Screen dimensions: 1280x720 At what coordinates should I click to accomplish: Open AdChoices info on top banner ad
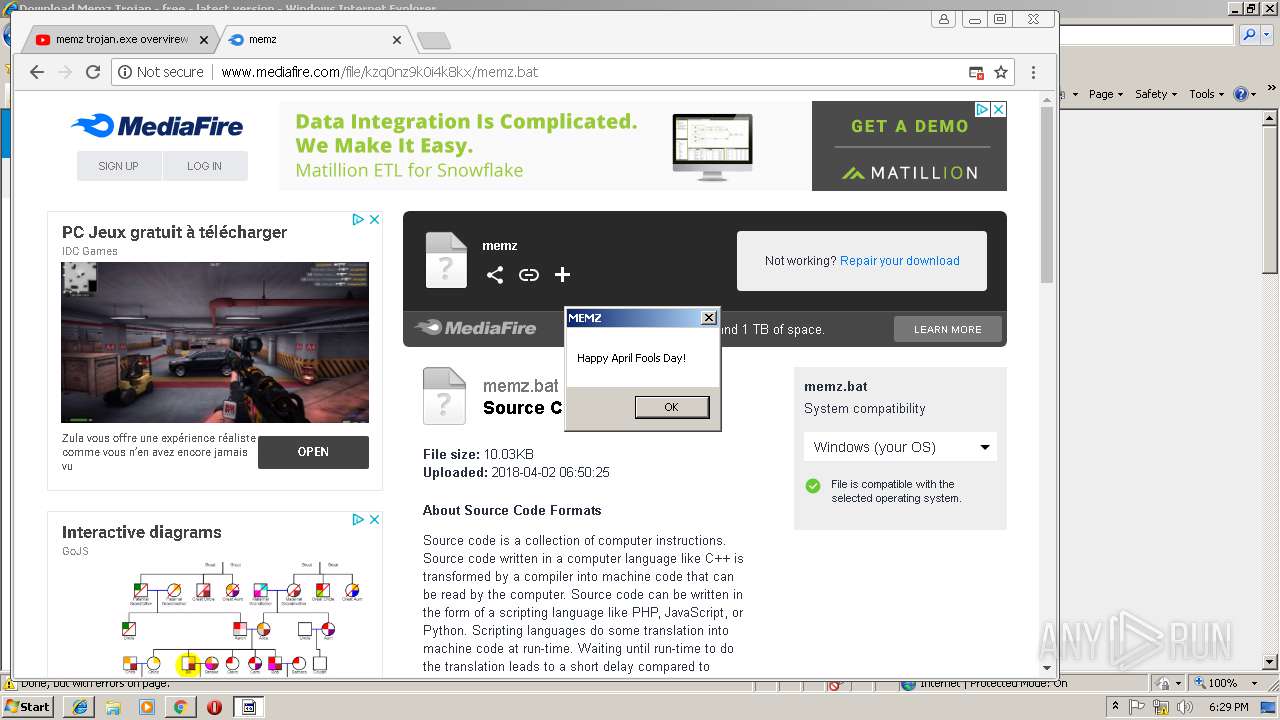[982, 109]
